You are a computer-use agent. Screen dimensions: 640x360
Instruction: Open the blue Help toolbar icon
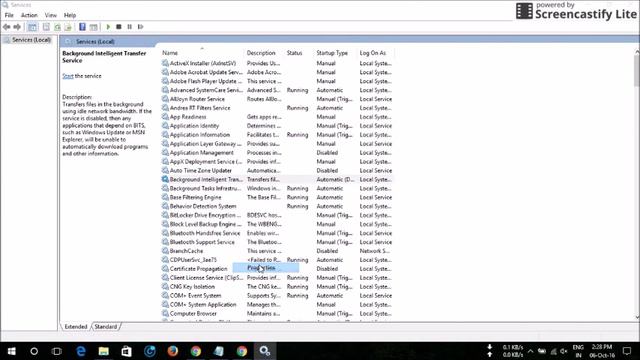coord(82,27)
